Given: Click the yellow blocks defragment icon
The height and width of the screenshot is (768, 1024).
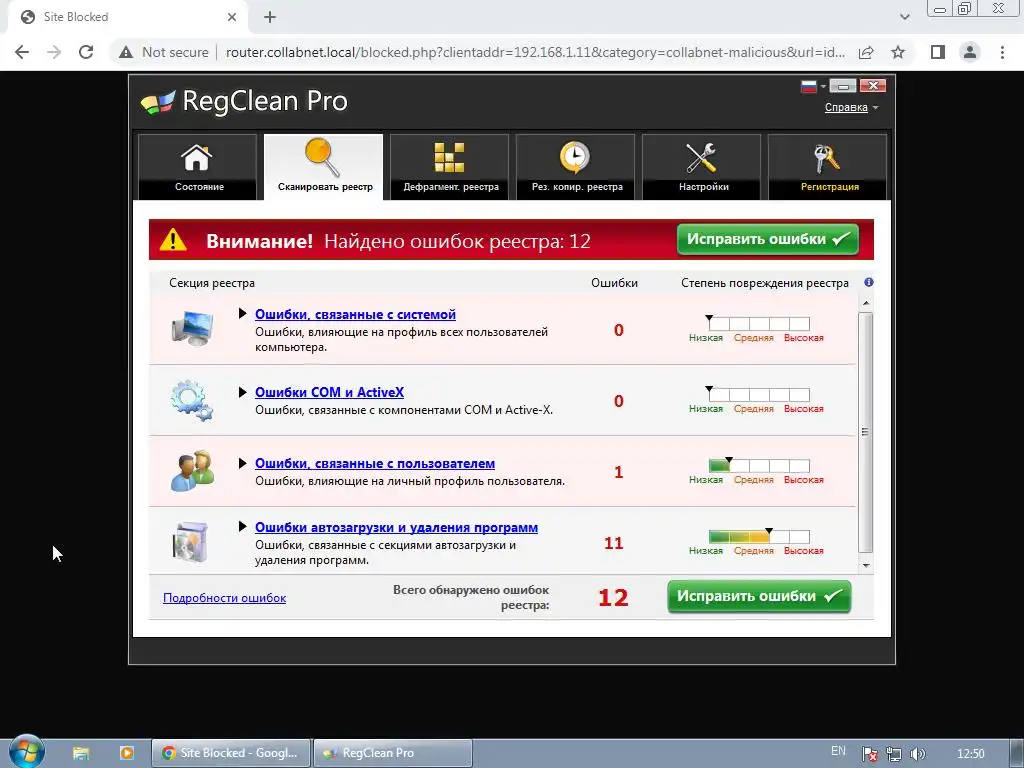Looking at the screenshot, I should click(x=449, y=157).
